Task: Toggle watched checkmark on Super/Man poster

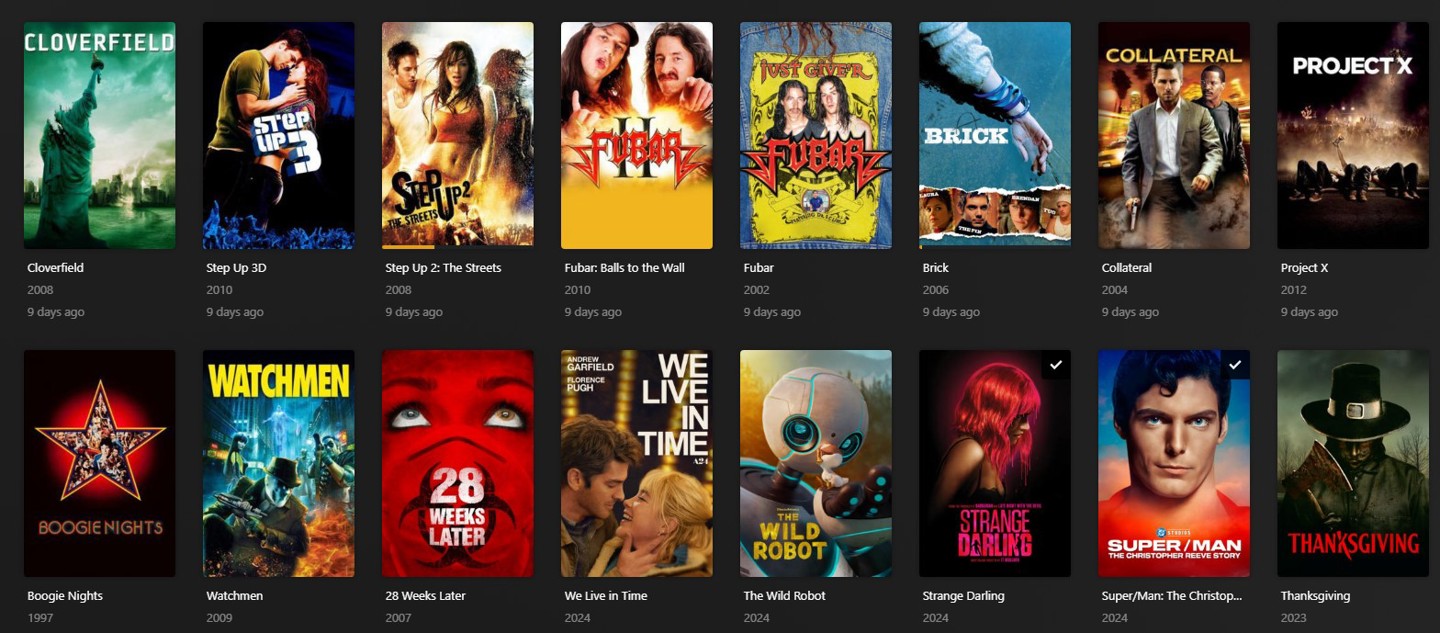Action: coord(1235,365)
